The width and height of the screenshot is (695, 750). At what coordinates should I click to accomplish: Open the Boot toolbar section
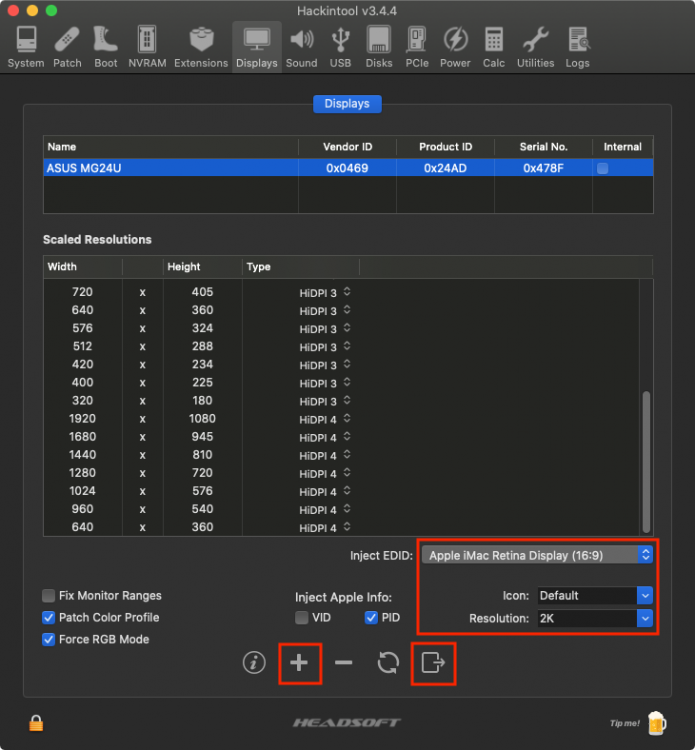[106, 47]
